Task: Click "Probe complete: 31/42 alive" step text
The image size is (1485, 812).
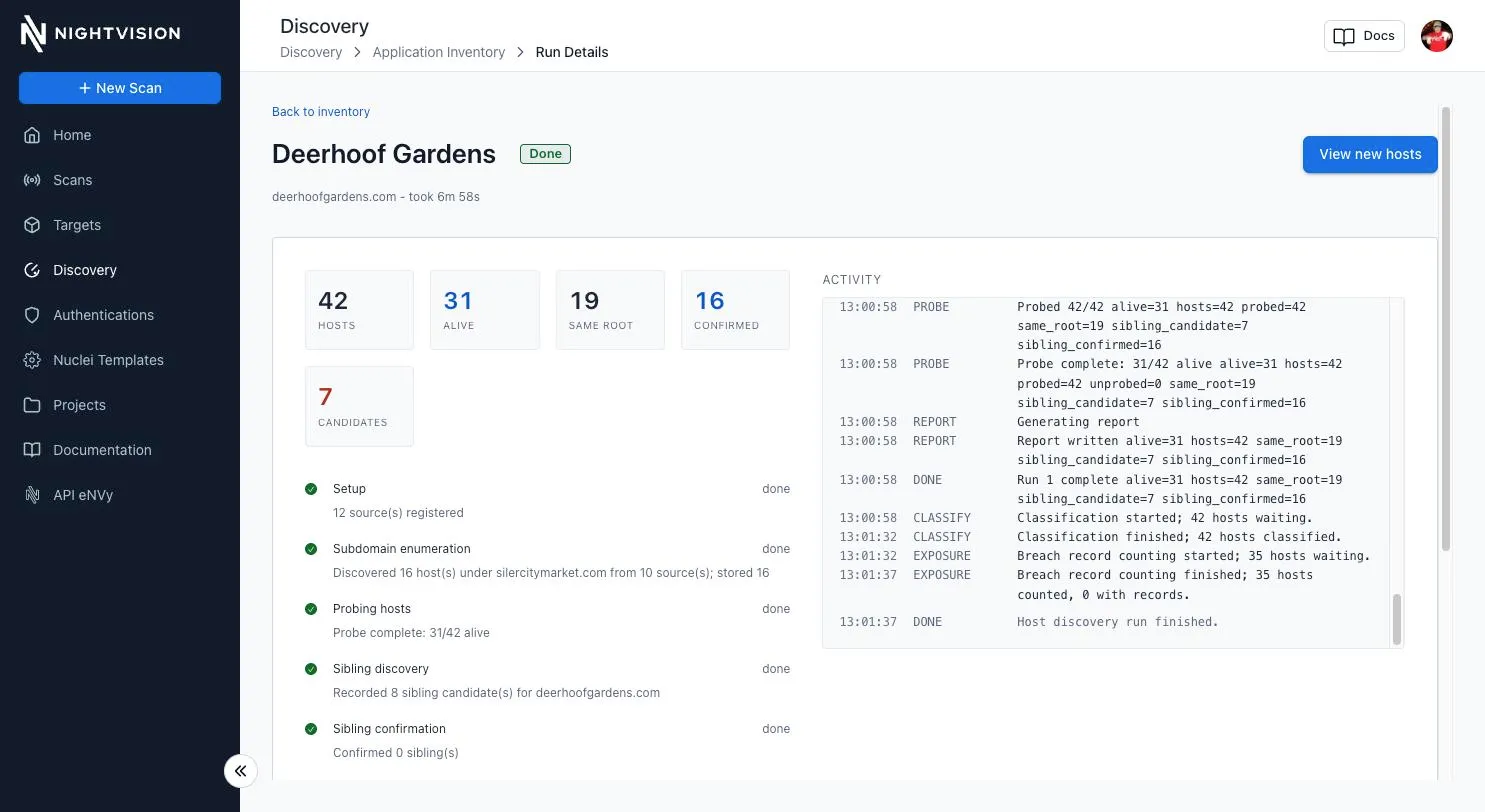Action: click(411, 633)
